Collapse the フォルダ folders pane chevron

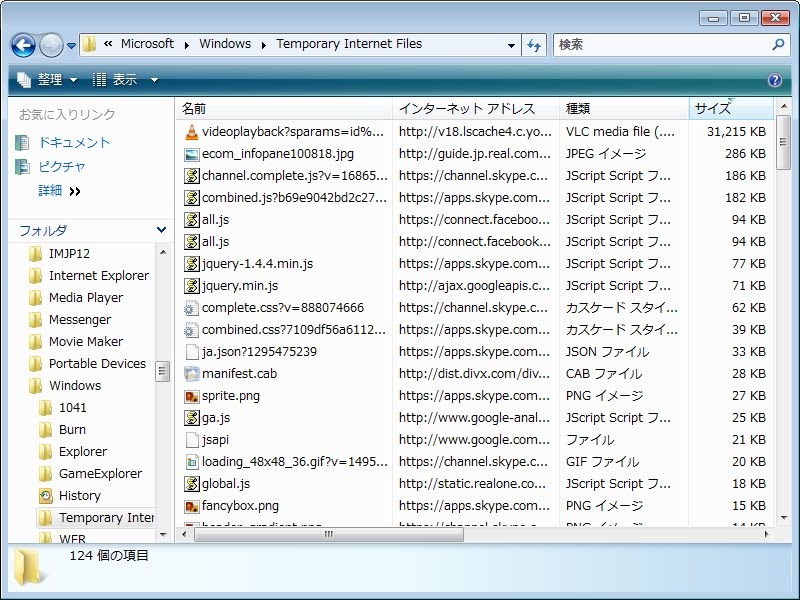pyautogui.click(x=161, y=230)
